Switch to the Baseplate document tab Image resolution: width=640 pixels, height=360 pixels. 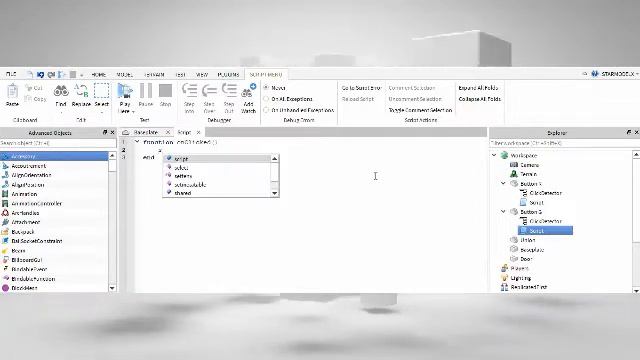pos(146,132)
